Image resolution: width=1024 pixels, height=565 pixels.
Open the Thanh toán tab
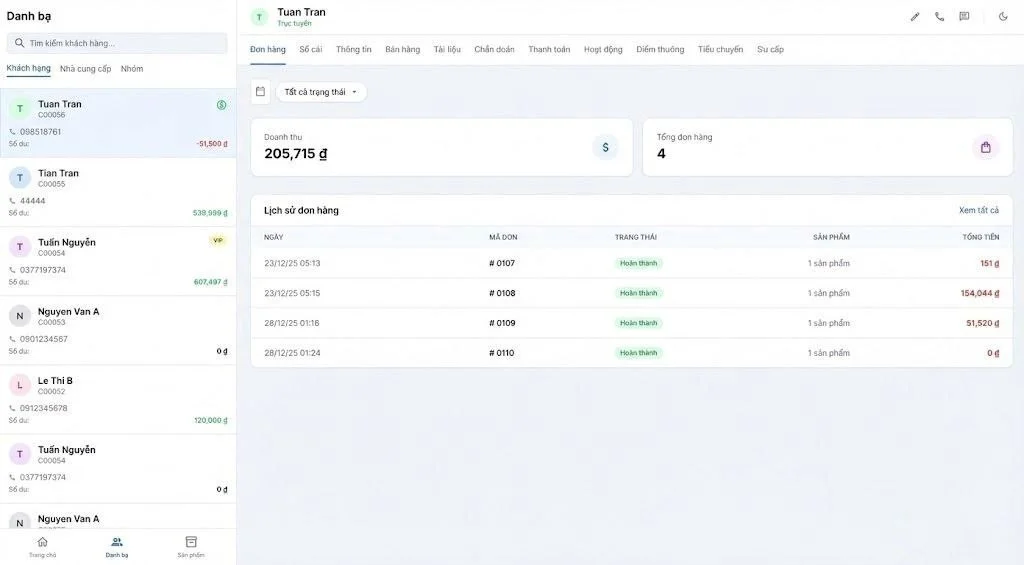pyautogui.click(x=549, y=49)
